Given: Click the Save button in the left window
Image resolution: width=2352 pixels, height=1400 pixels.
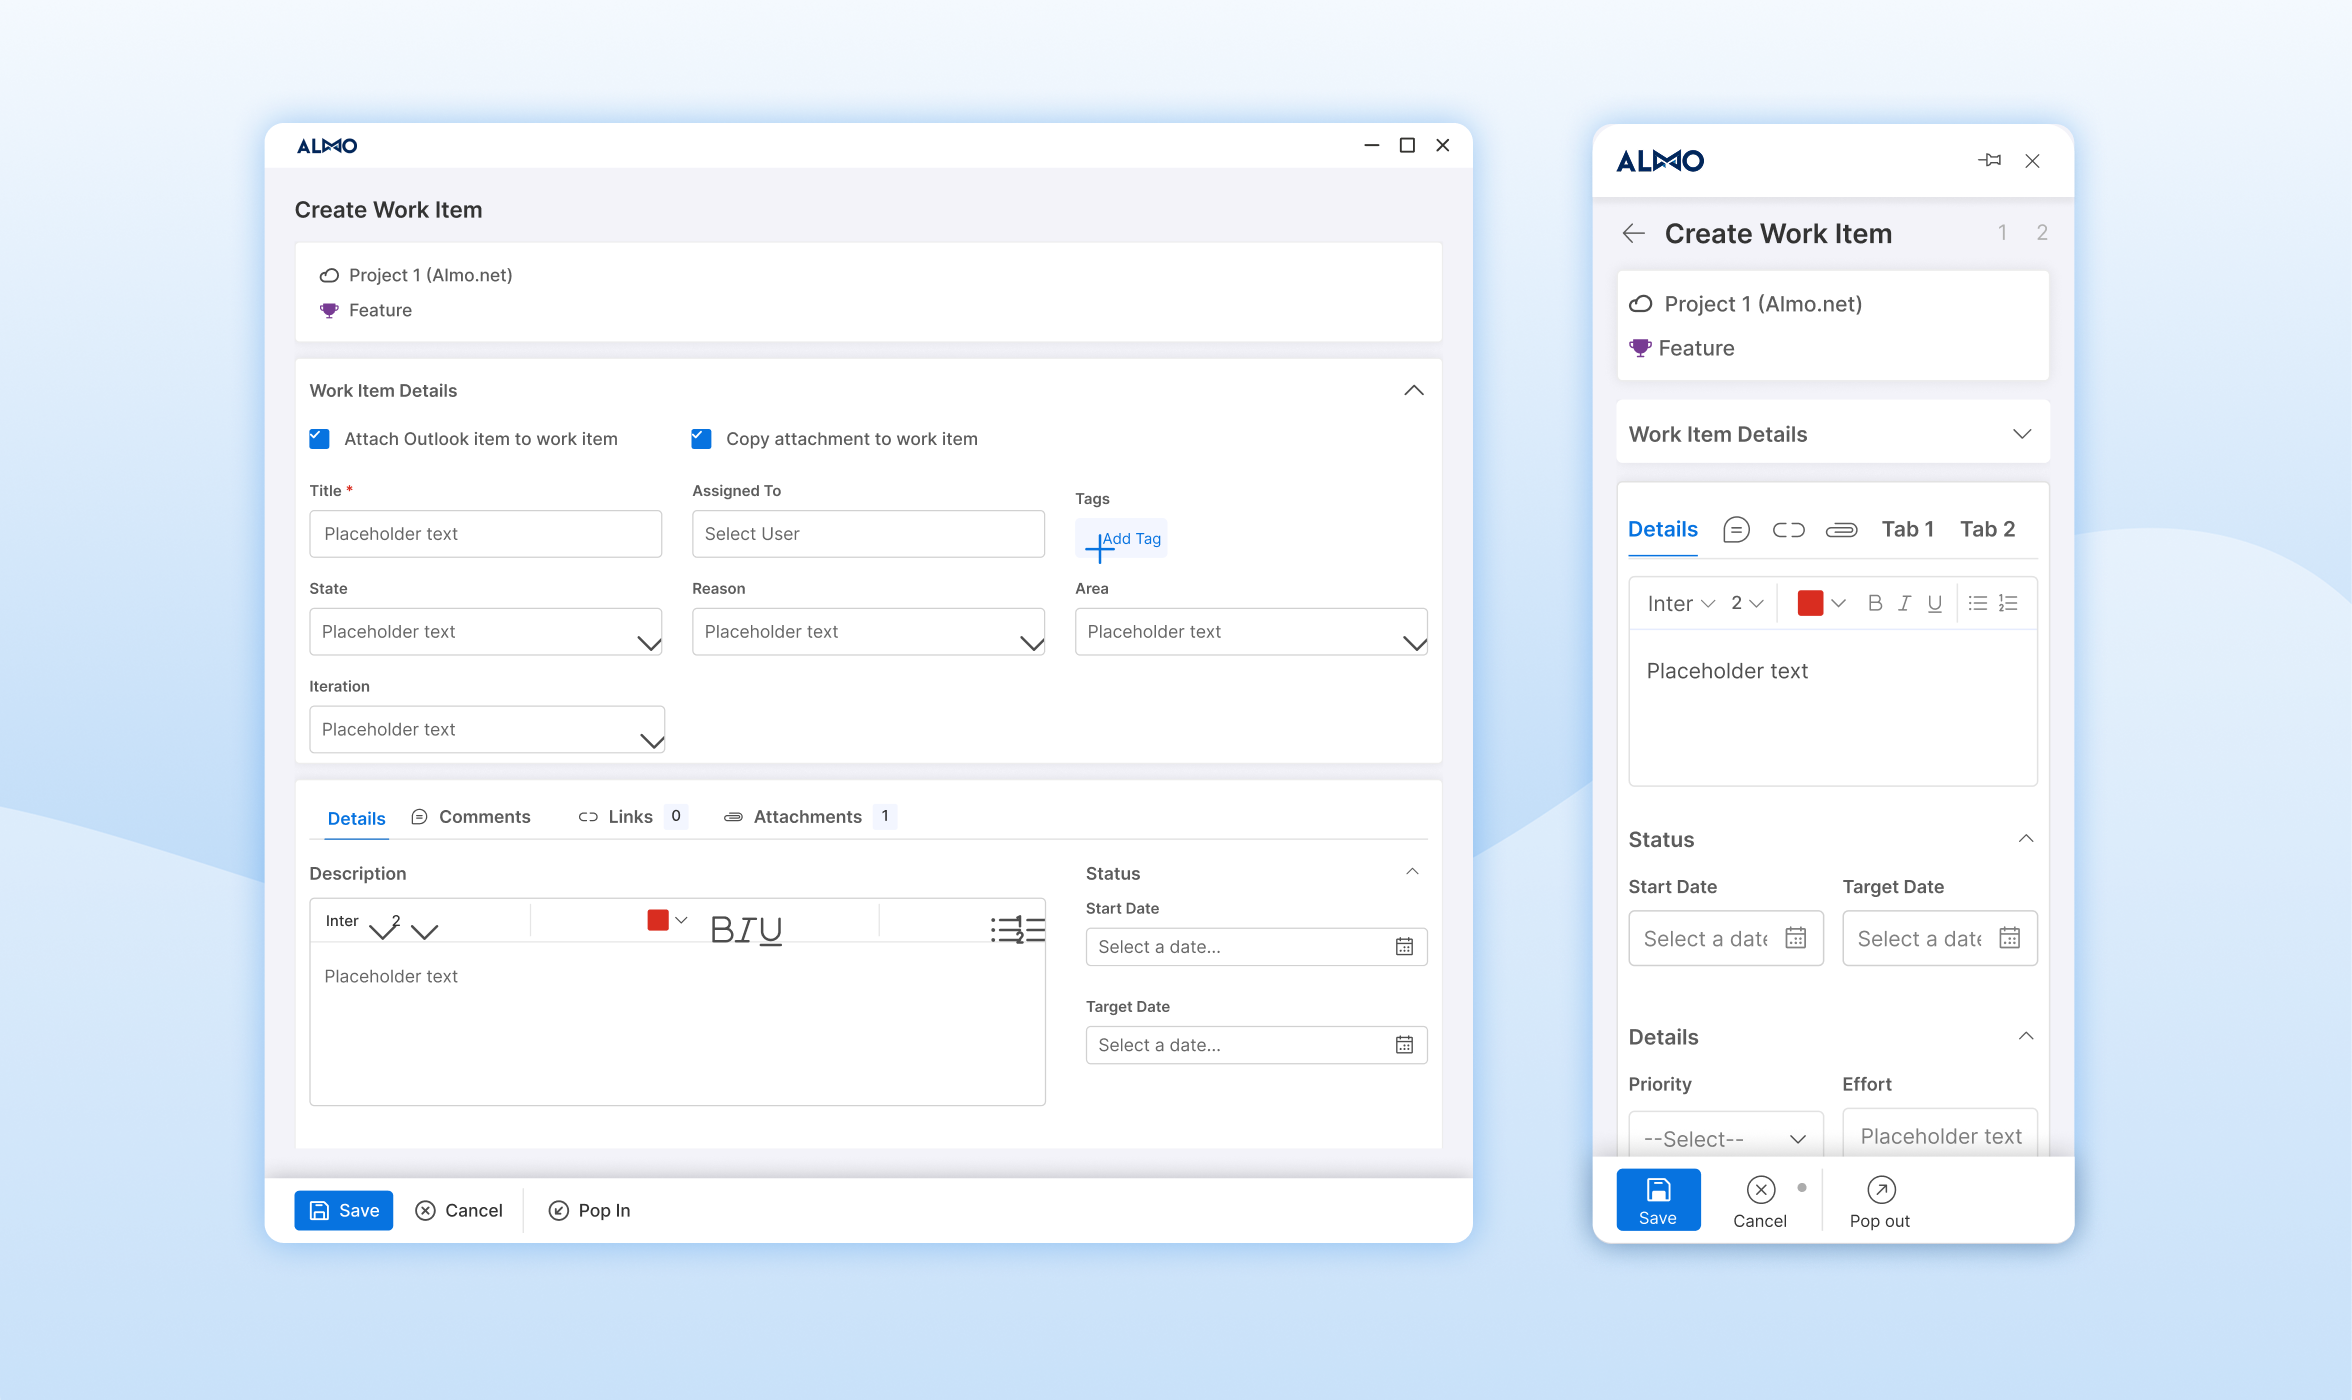Looking at the screenshot, I should pyautogui.click(x=343, y=1210).
